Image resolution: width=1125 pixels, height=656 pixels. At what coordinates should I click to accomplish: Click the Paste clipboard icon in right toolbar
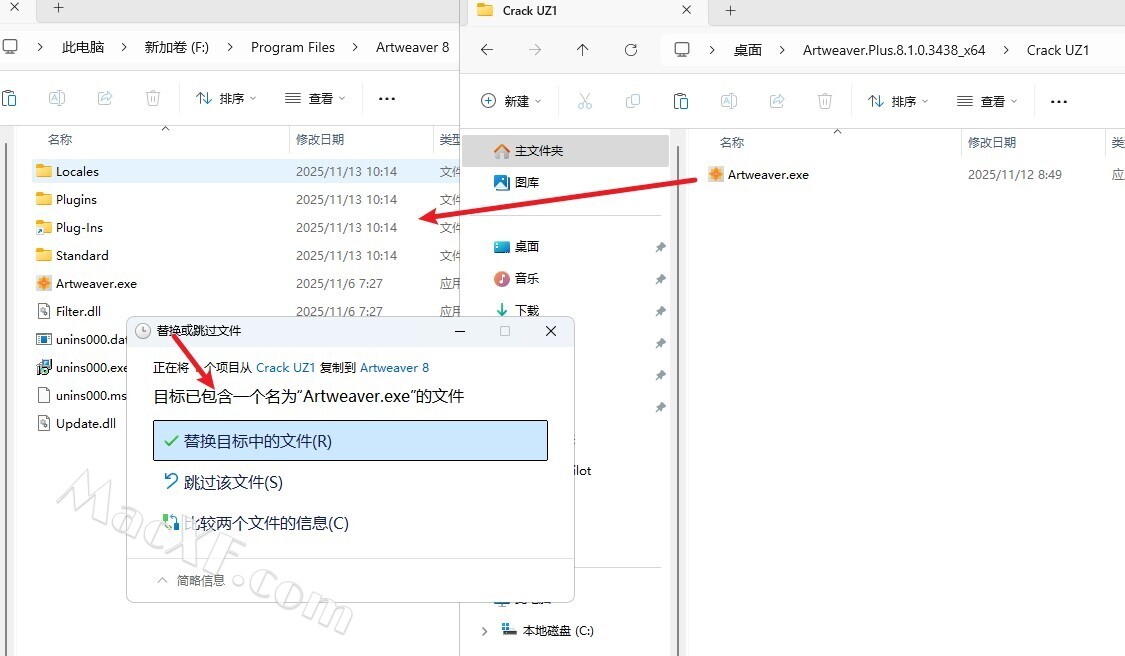681,101
